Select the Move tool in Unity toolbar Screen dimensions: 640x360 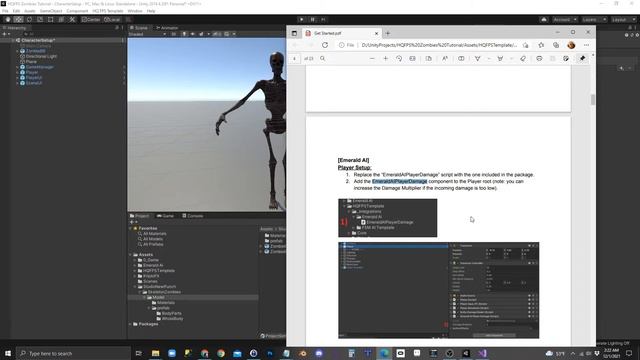pos(18,19)
